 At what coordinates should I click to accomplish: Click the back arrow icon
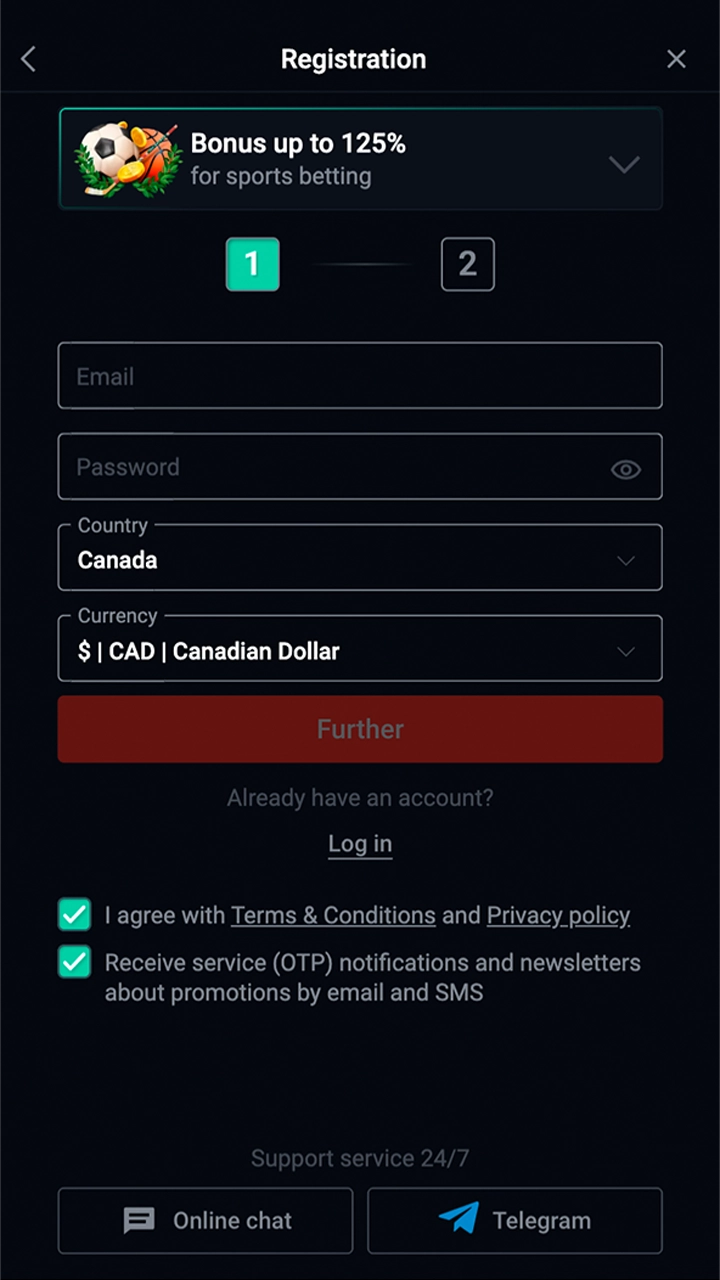[x=28, y=59]
